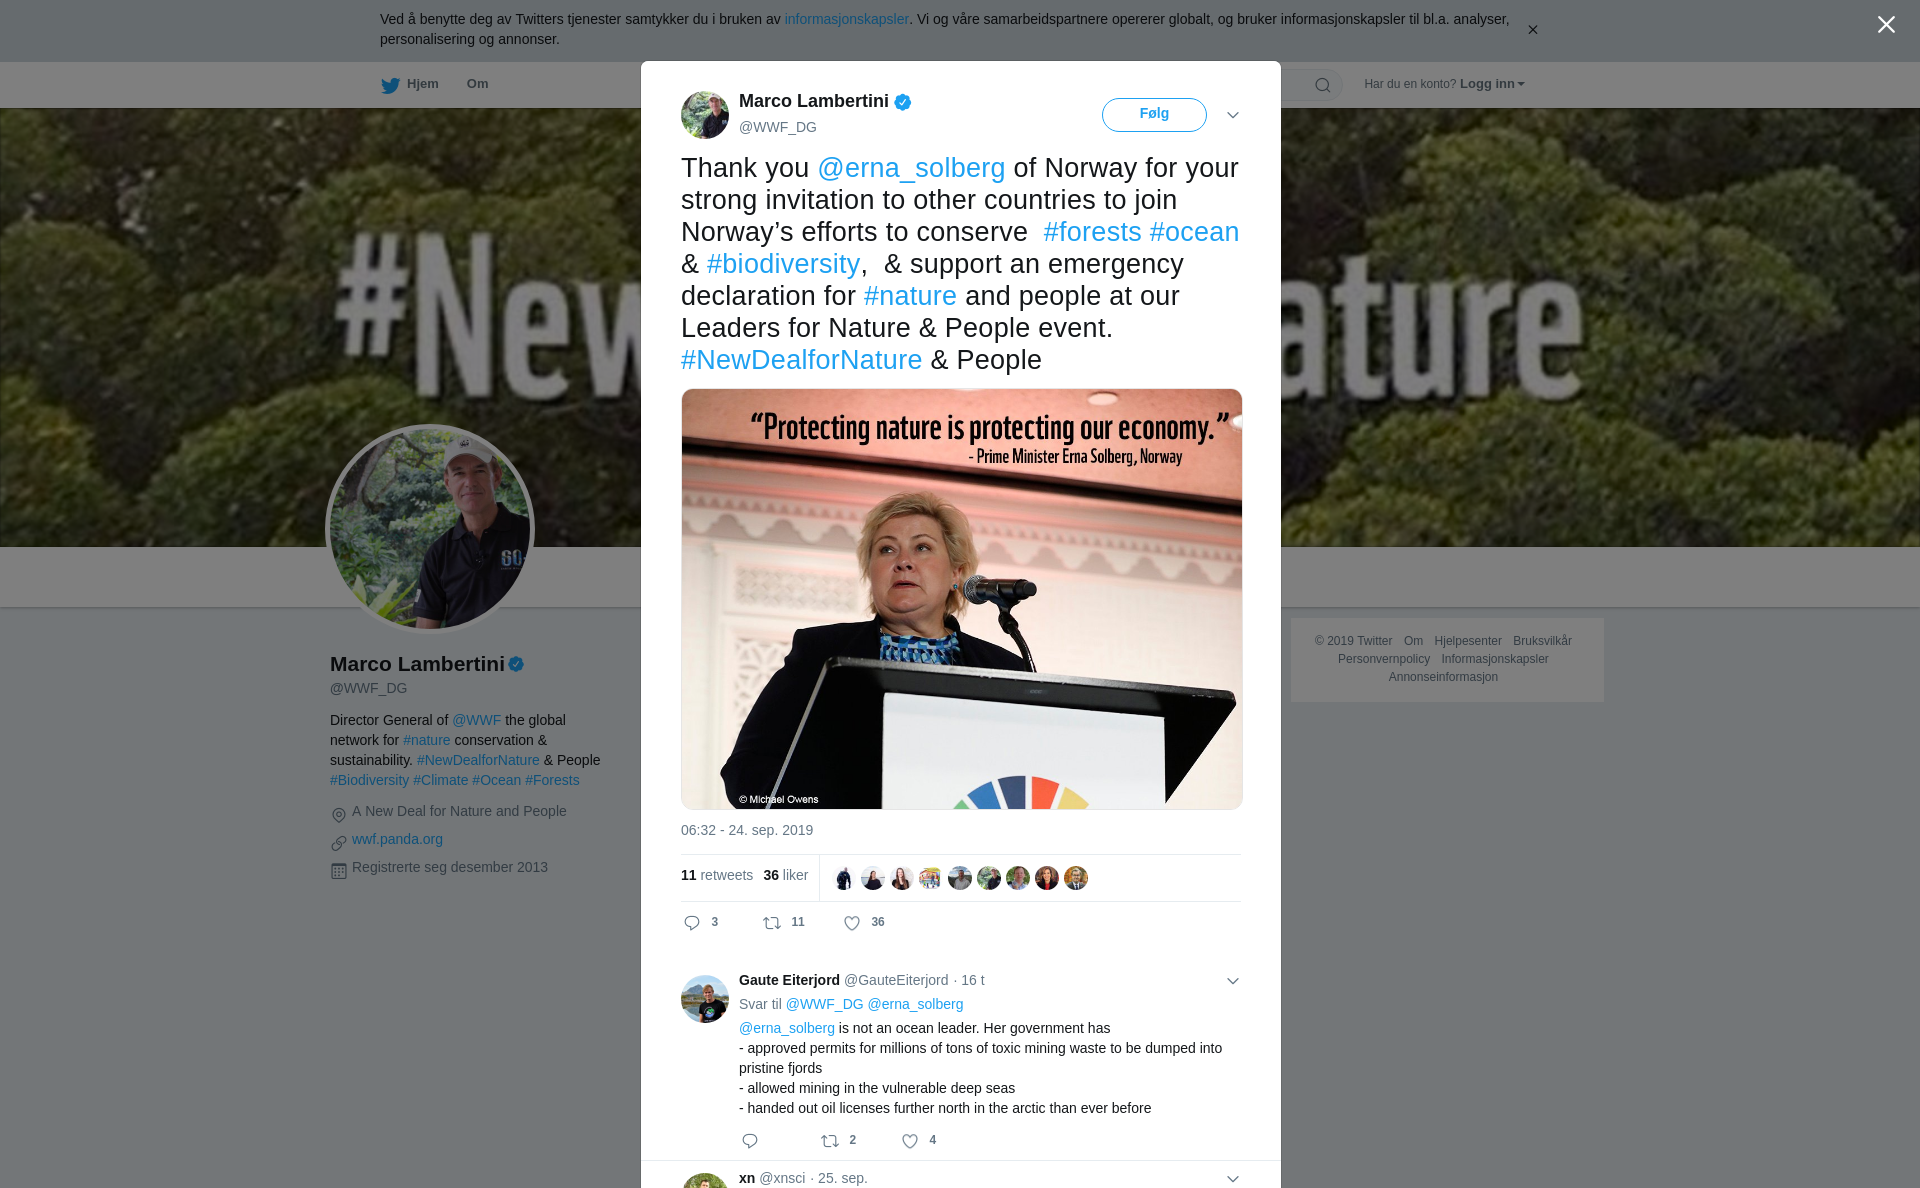1920x1188 pixels.
Task: Like the tweet with 36 likes
Action: click(x=852, y=923)
